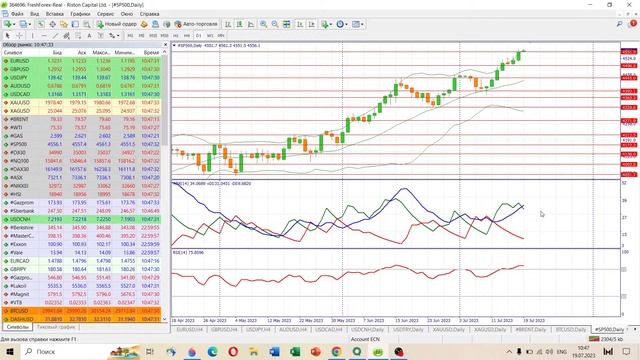This screenshot has height=360, width=640.
Task: Open the EURUSD,H4 chart tab
Action: pos(189,329)
